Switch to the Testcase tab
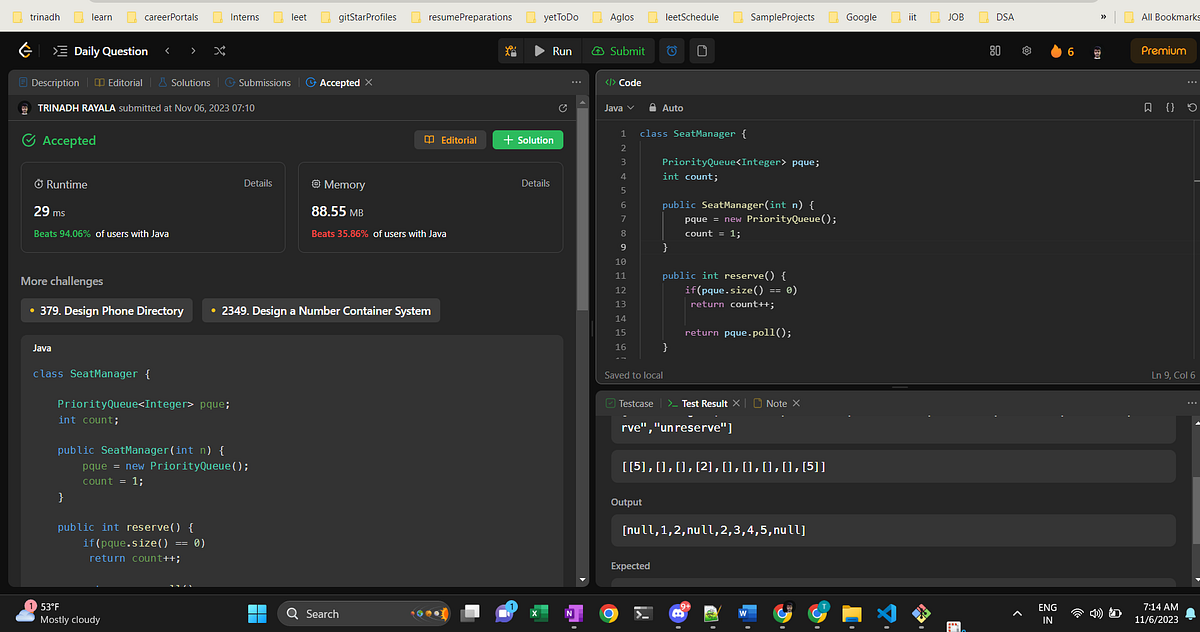1200x632 pixels. pyautogui.click(x=629, y=403)
